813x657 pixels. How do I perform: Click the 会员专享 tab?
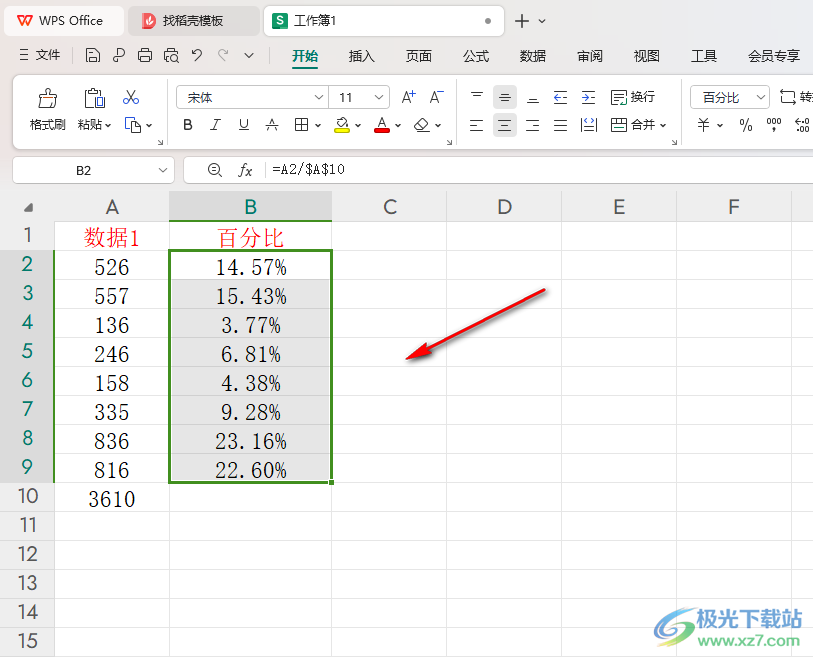click(x=774, y=56)
